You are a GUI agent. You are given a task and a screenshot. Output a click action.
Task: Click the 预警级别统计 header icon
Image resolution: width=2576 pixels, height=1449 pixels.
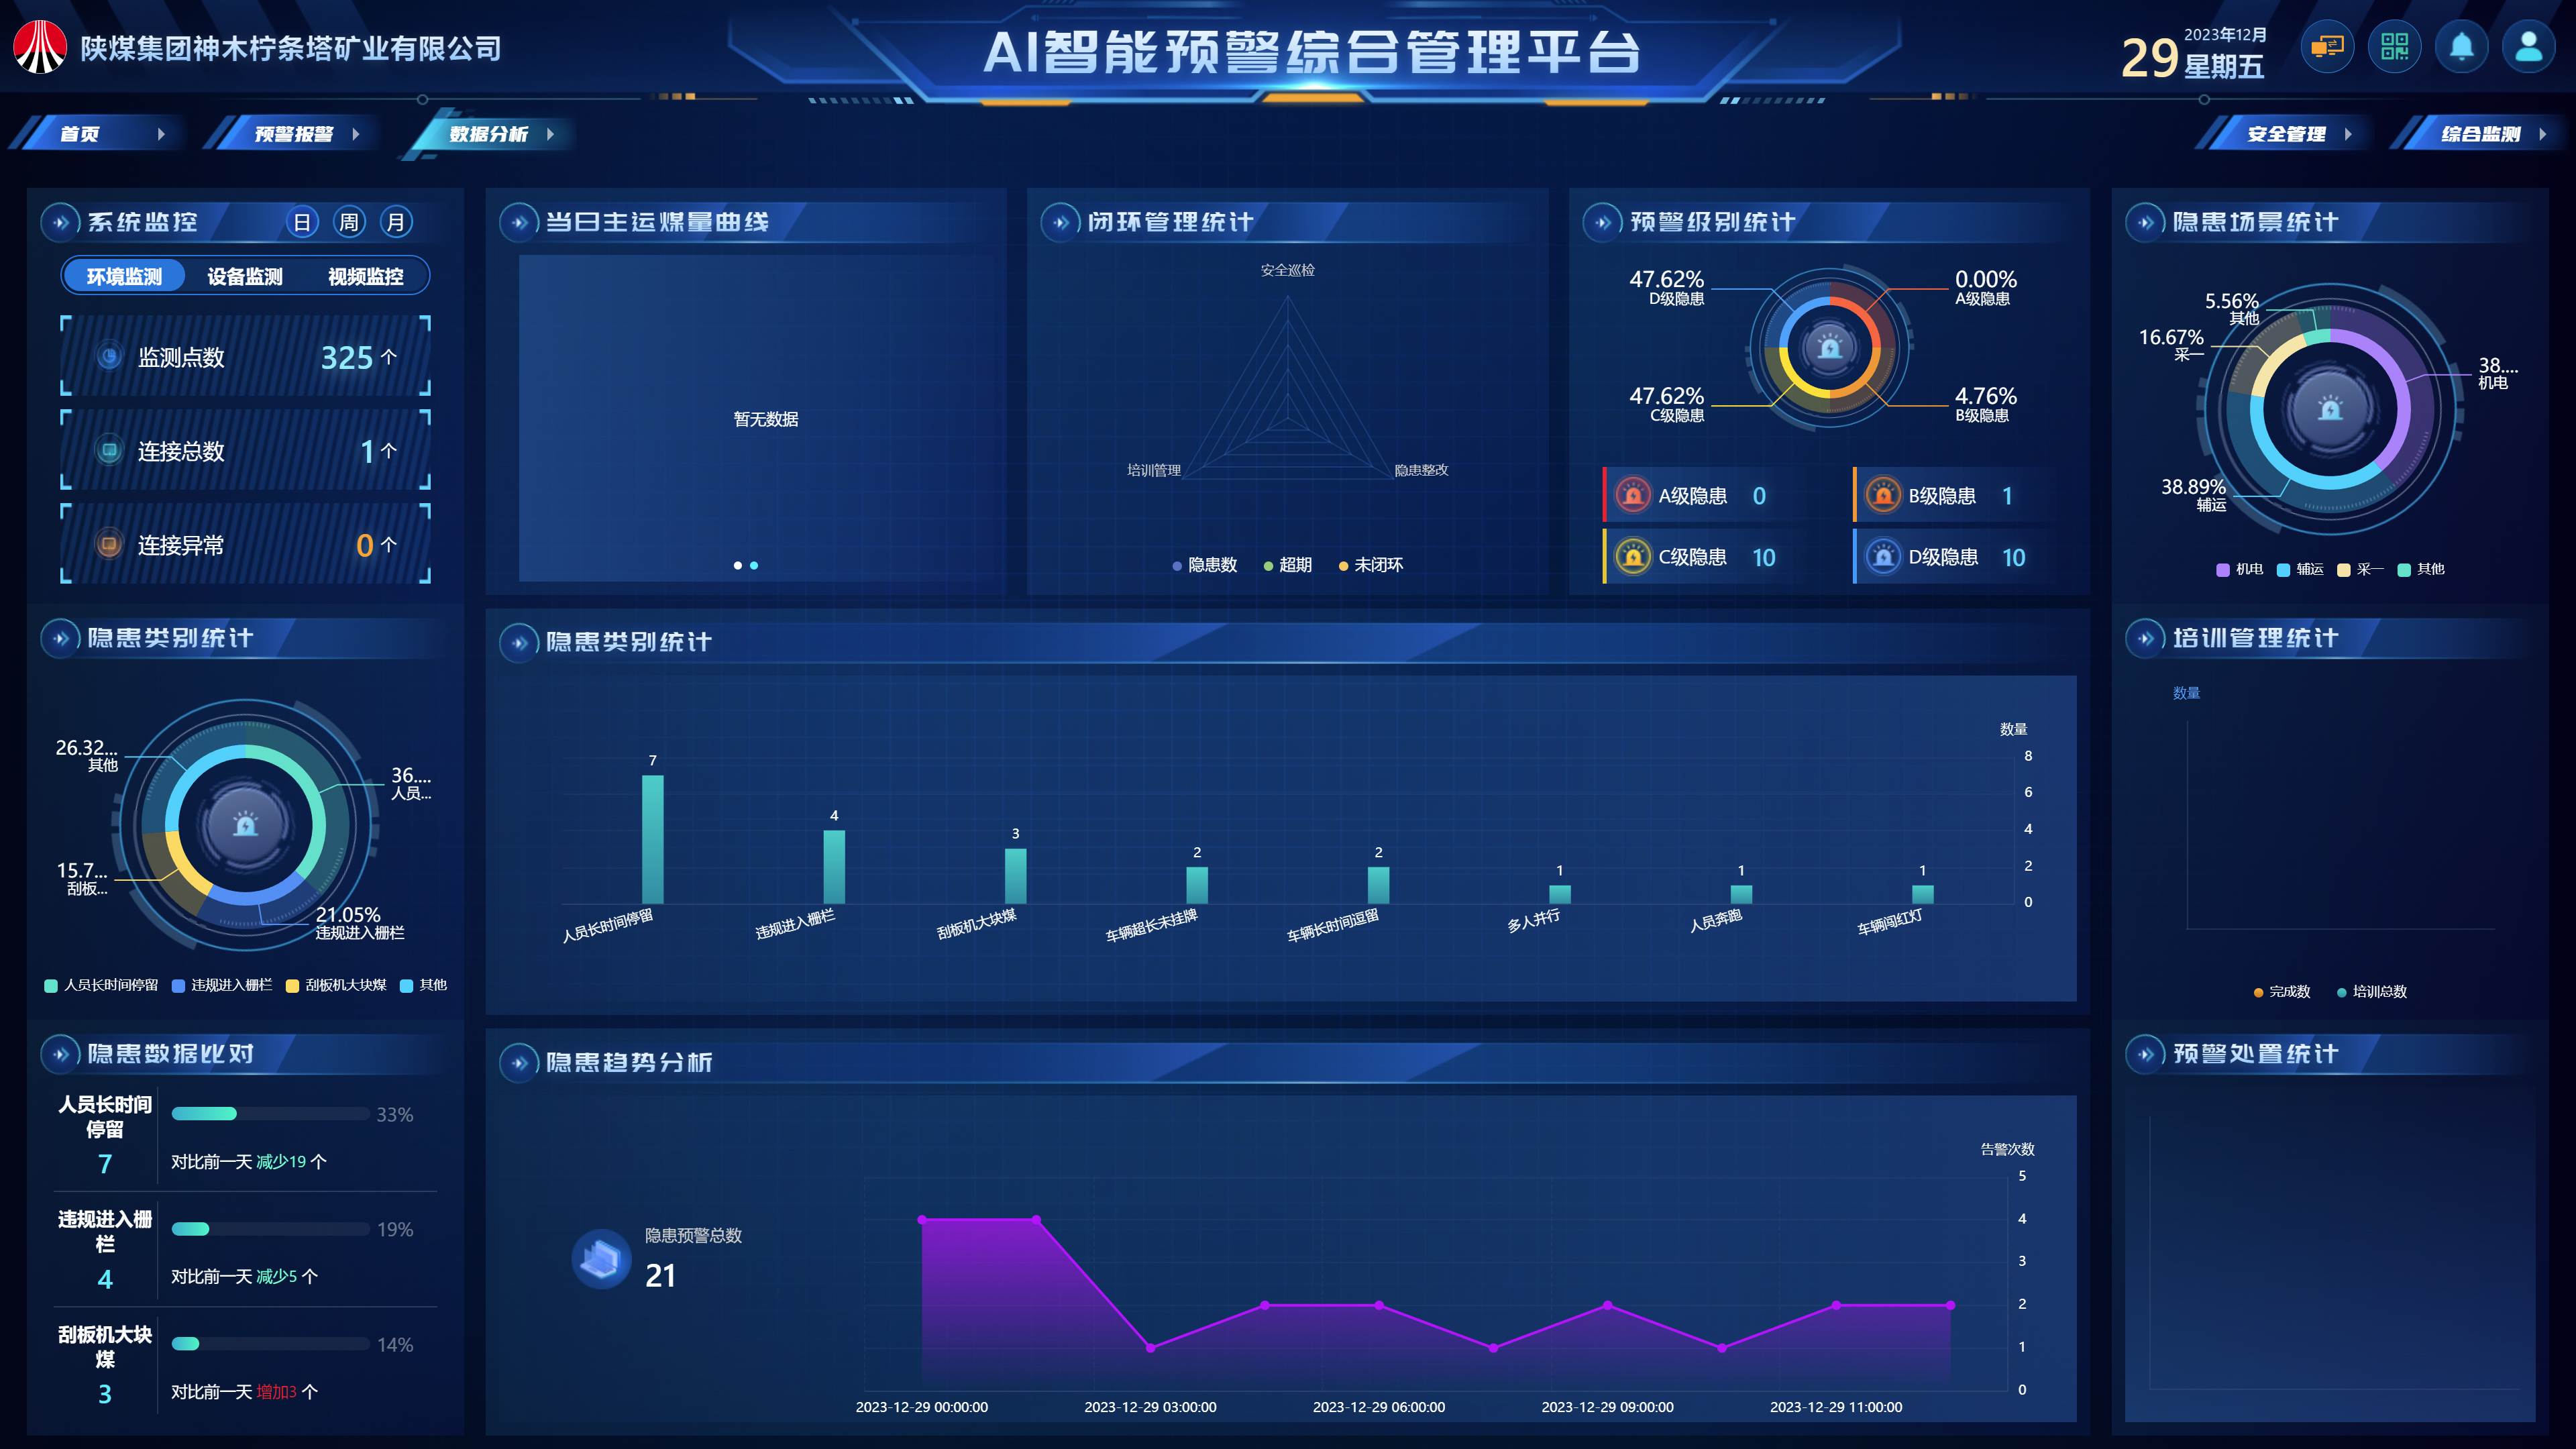click(1603, 222)
